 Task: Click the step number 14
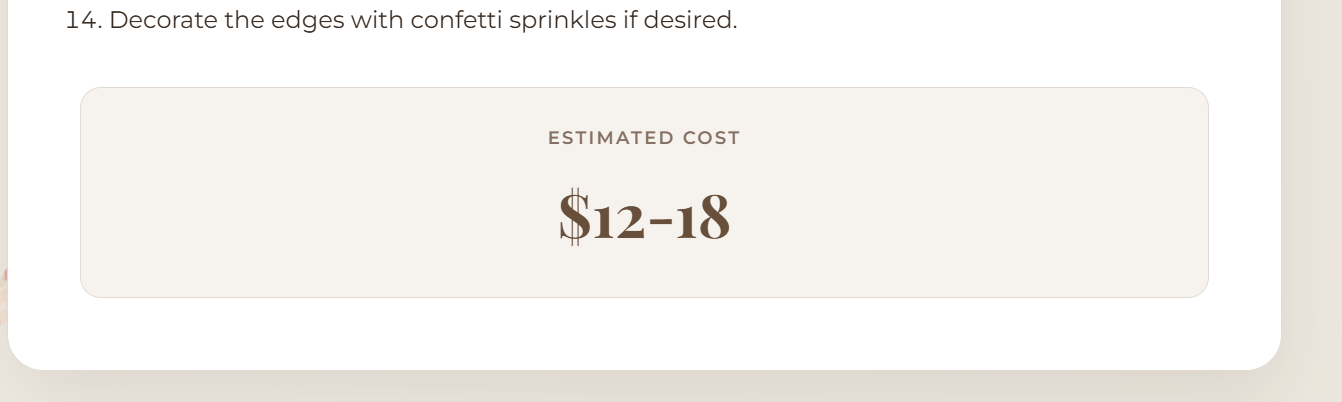pyautogui.click(x=83, y=20)
